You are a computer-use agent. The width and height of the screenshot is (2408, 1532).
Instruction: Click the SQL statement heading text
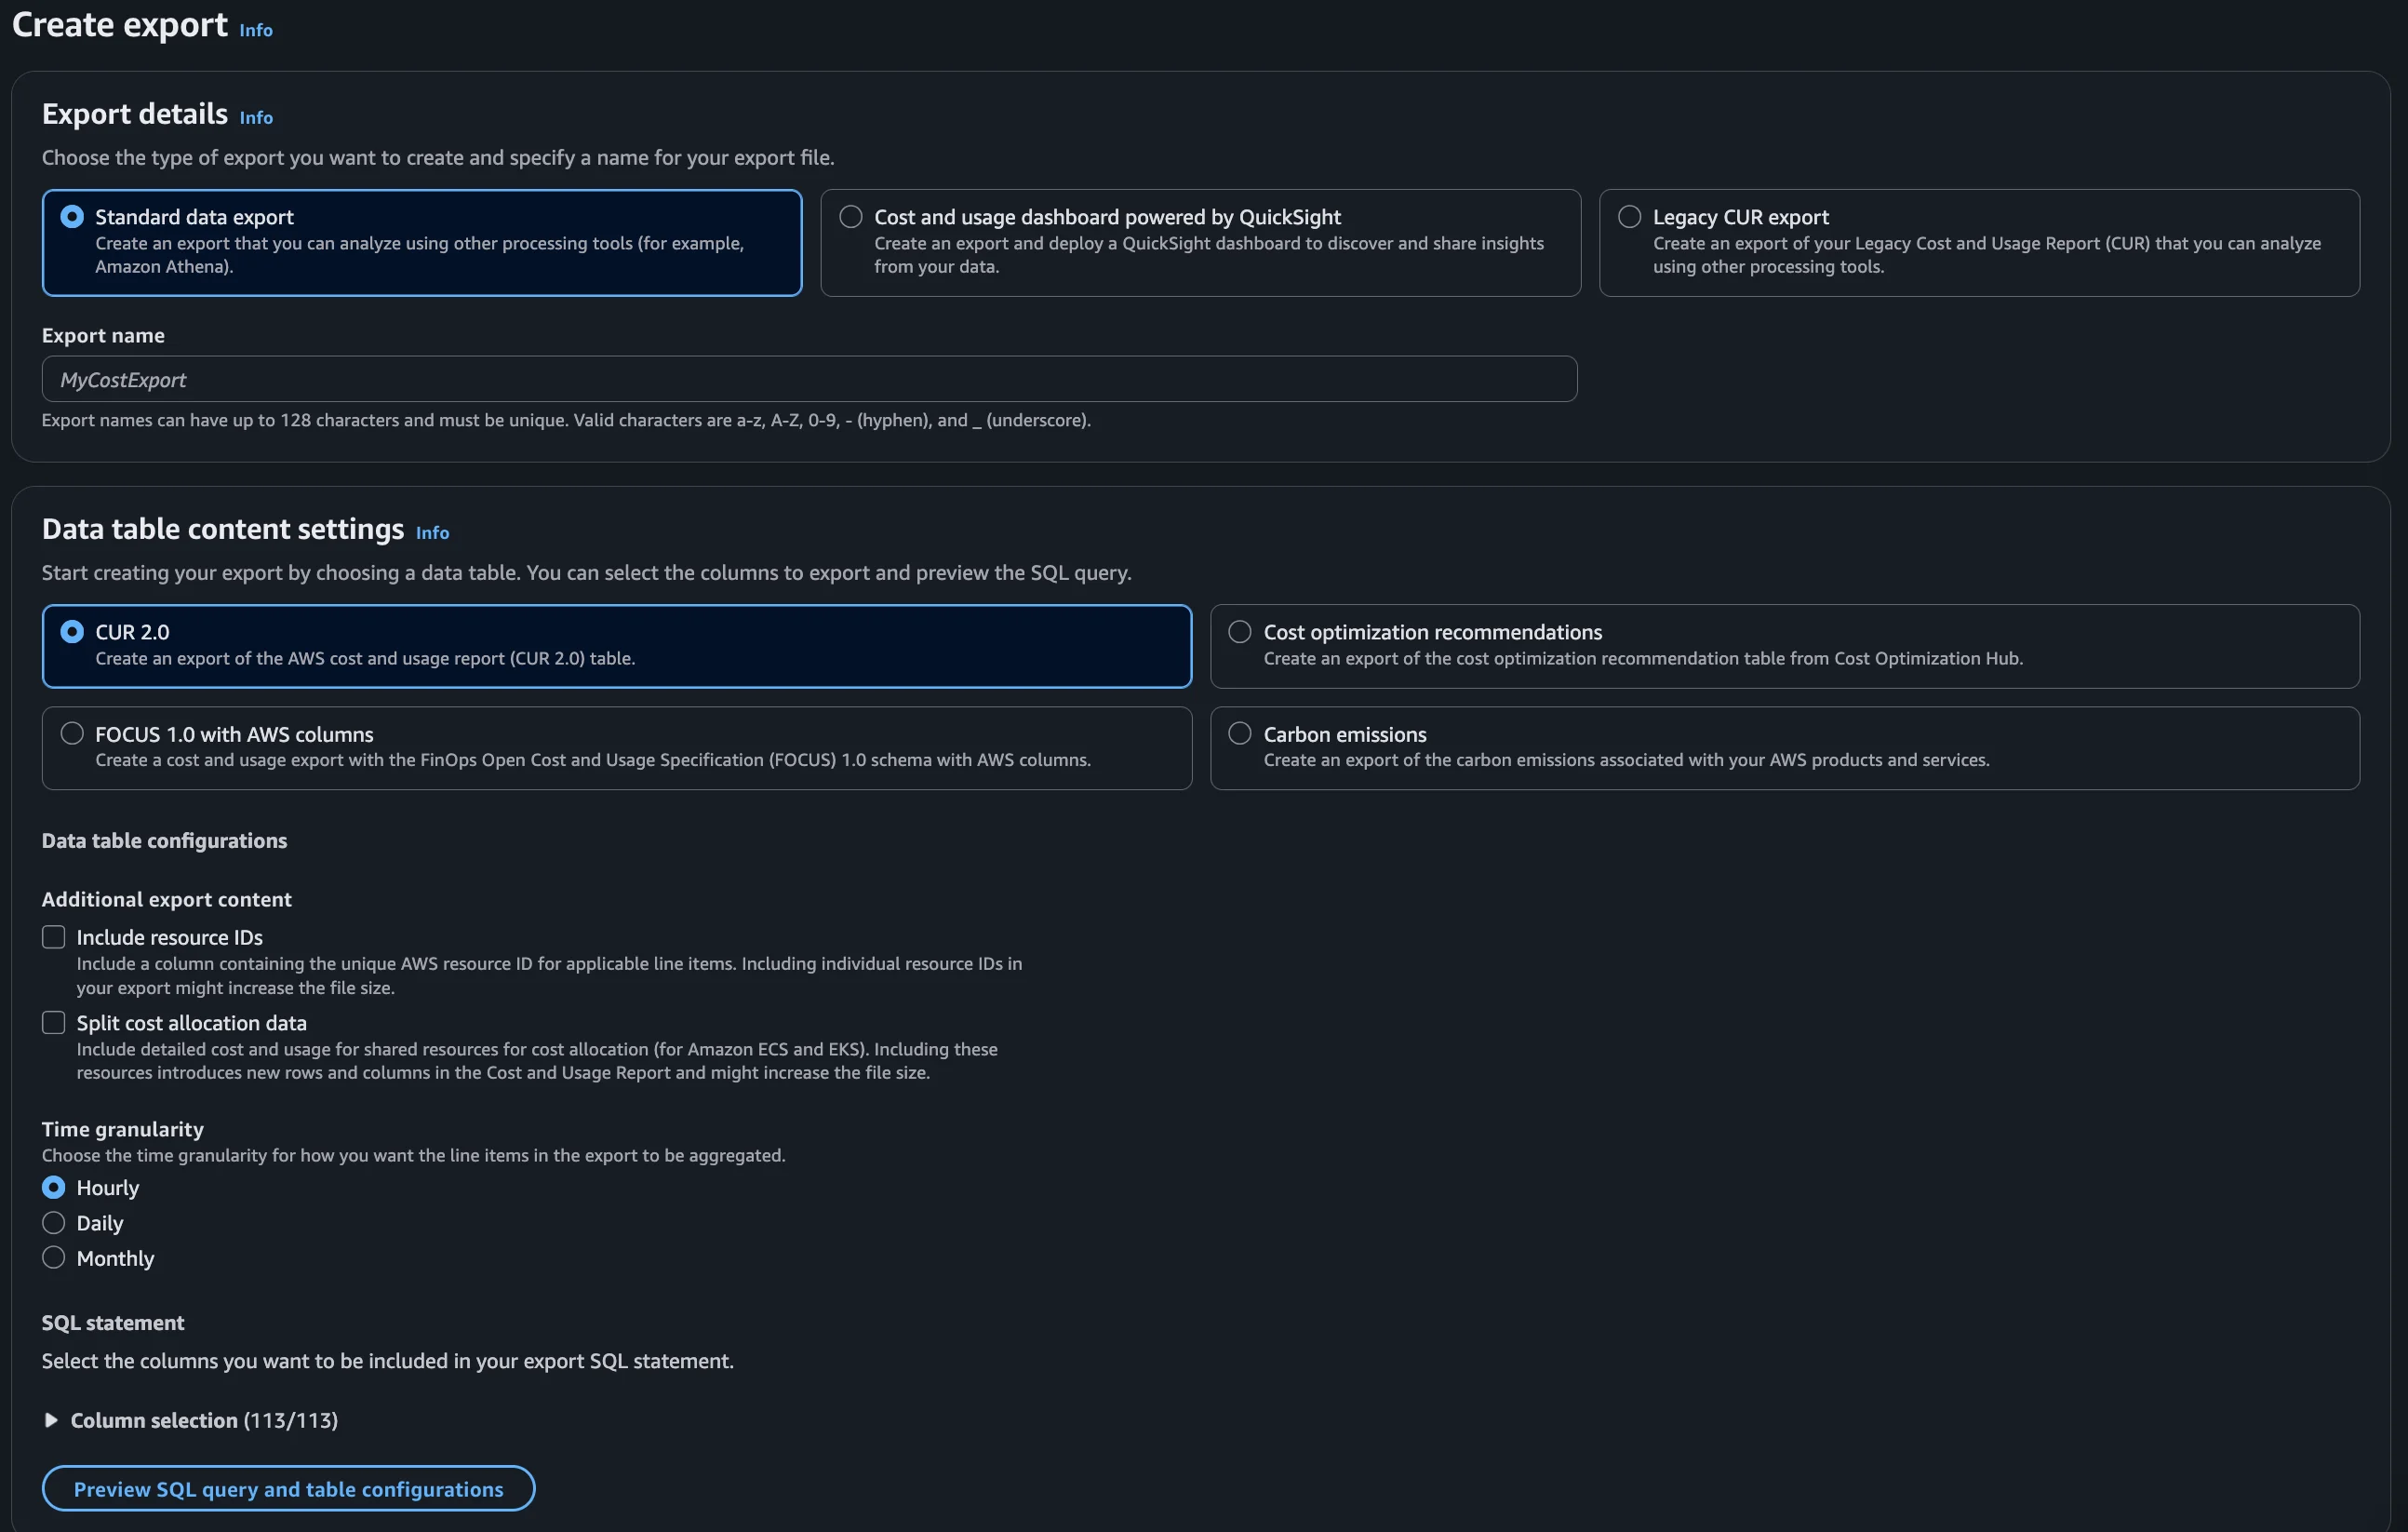(x=113, y=1323)
